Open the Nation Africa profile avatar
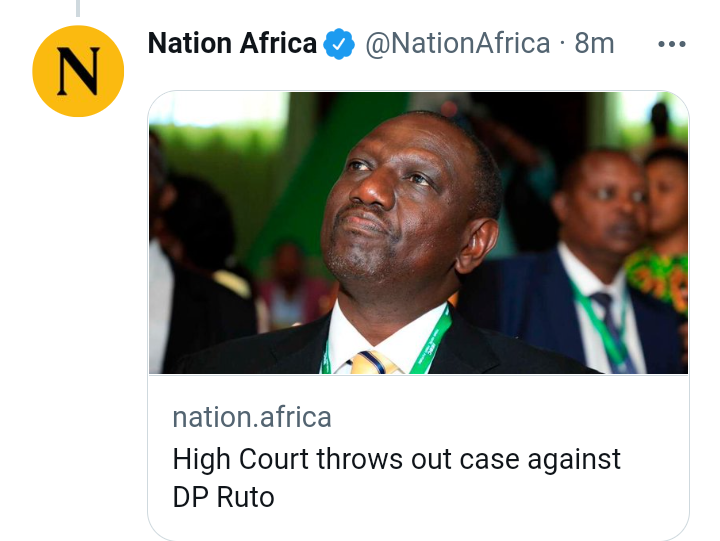The height and width of the screenshot is (541, 720). [78, 71]
